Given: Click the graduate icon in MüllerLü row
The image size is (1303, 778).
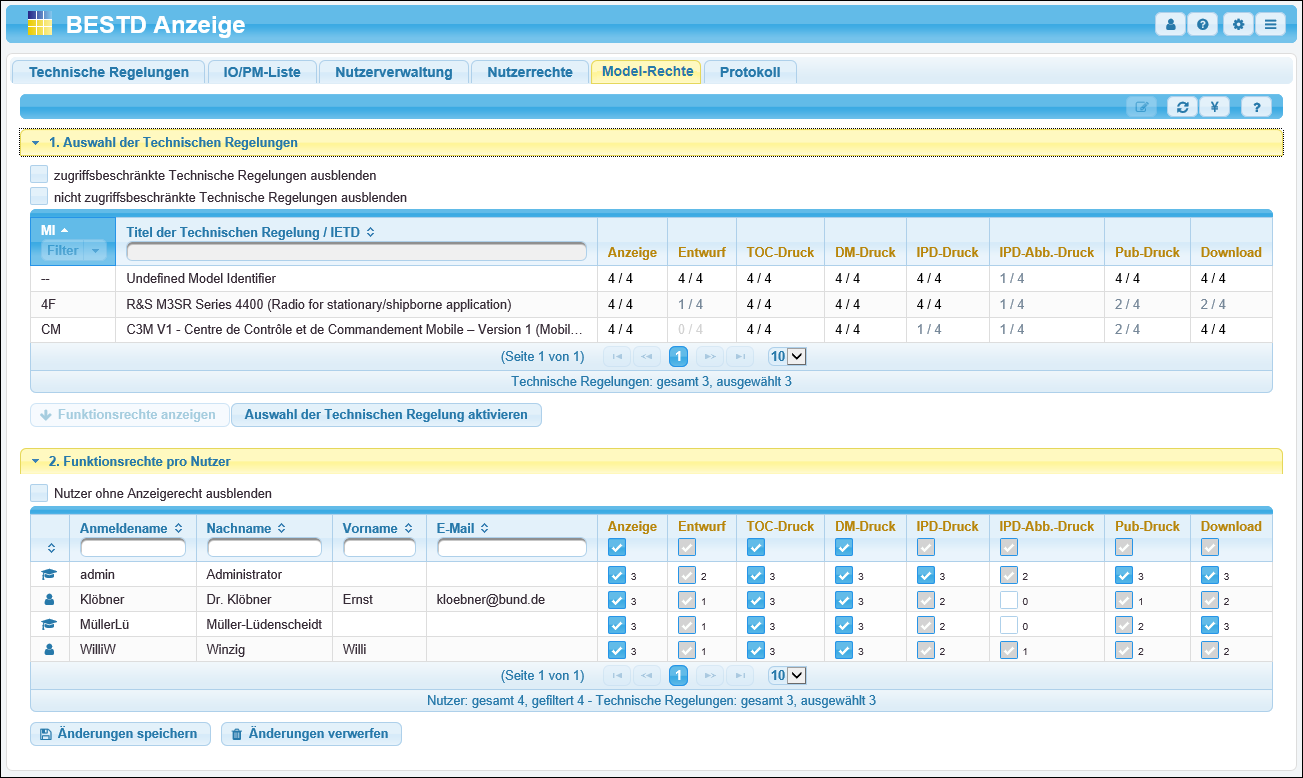Looking at the screenshot, I should (49, 625).
